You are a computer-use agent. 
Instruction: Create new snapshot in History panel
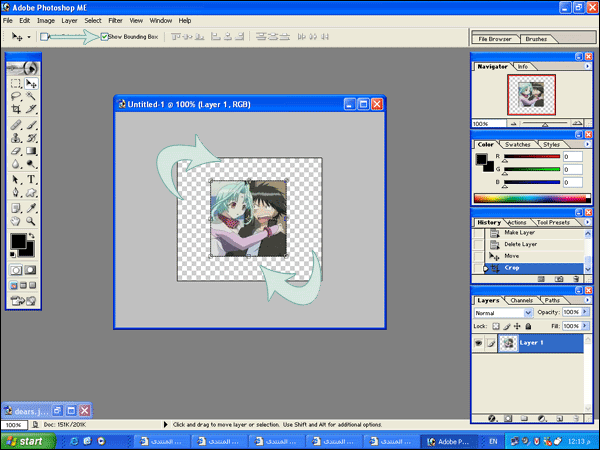click(559, 279)
